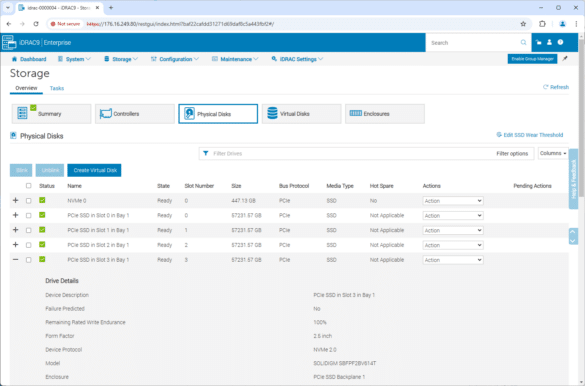Click the Virtual Disks stacked-disk icon
This screenshot has height=386, width=585.
pos(272,113)
